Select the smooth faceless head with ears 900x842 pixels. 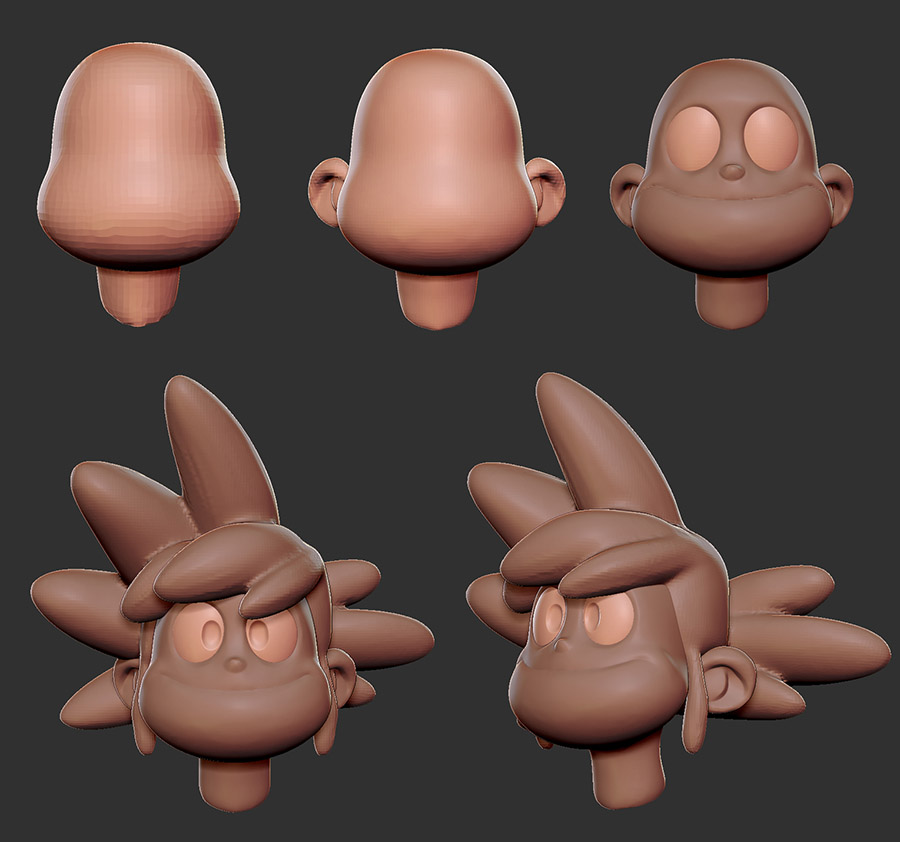point(436,189)
